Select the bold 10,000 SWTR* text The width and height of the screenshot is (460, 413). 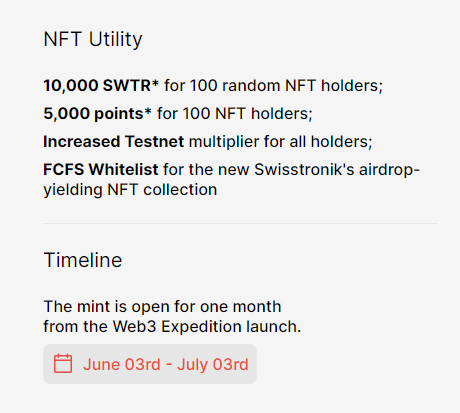coord(101,86)
